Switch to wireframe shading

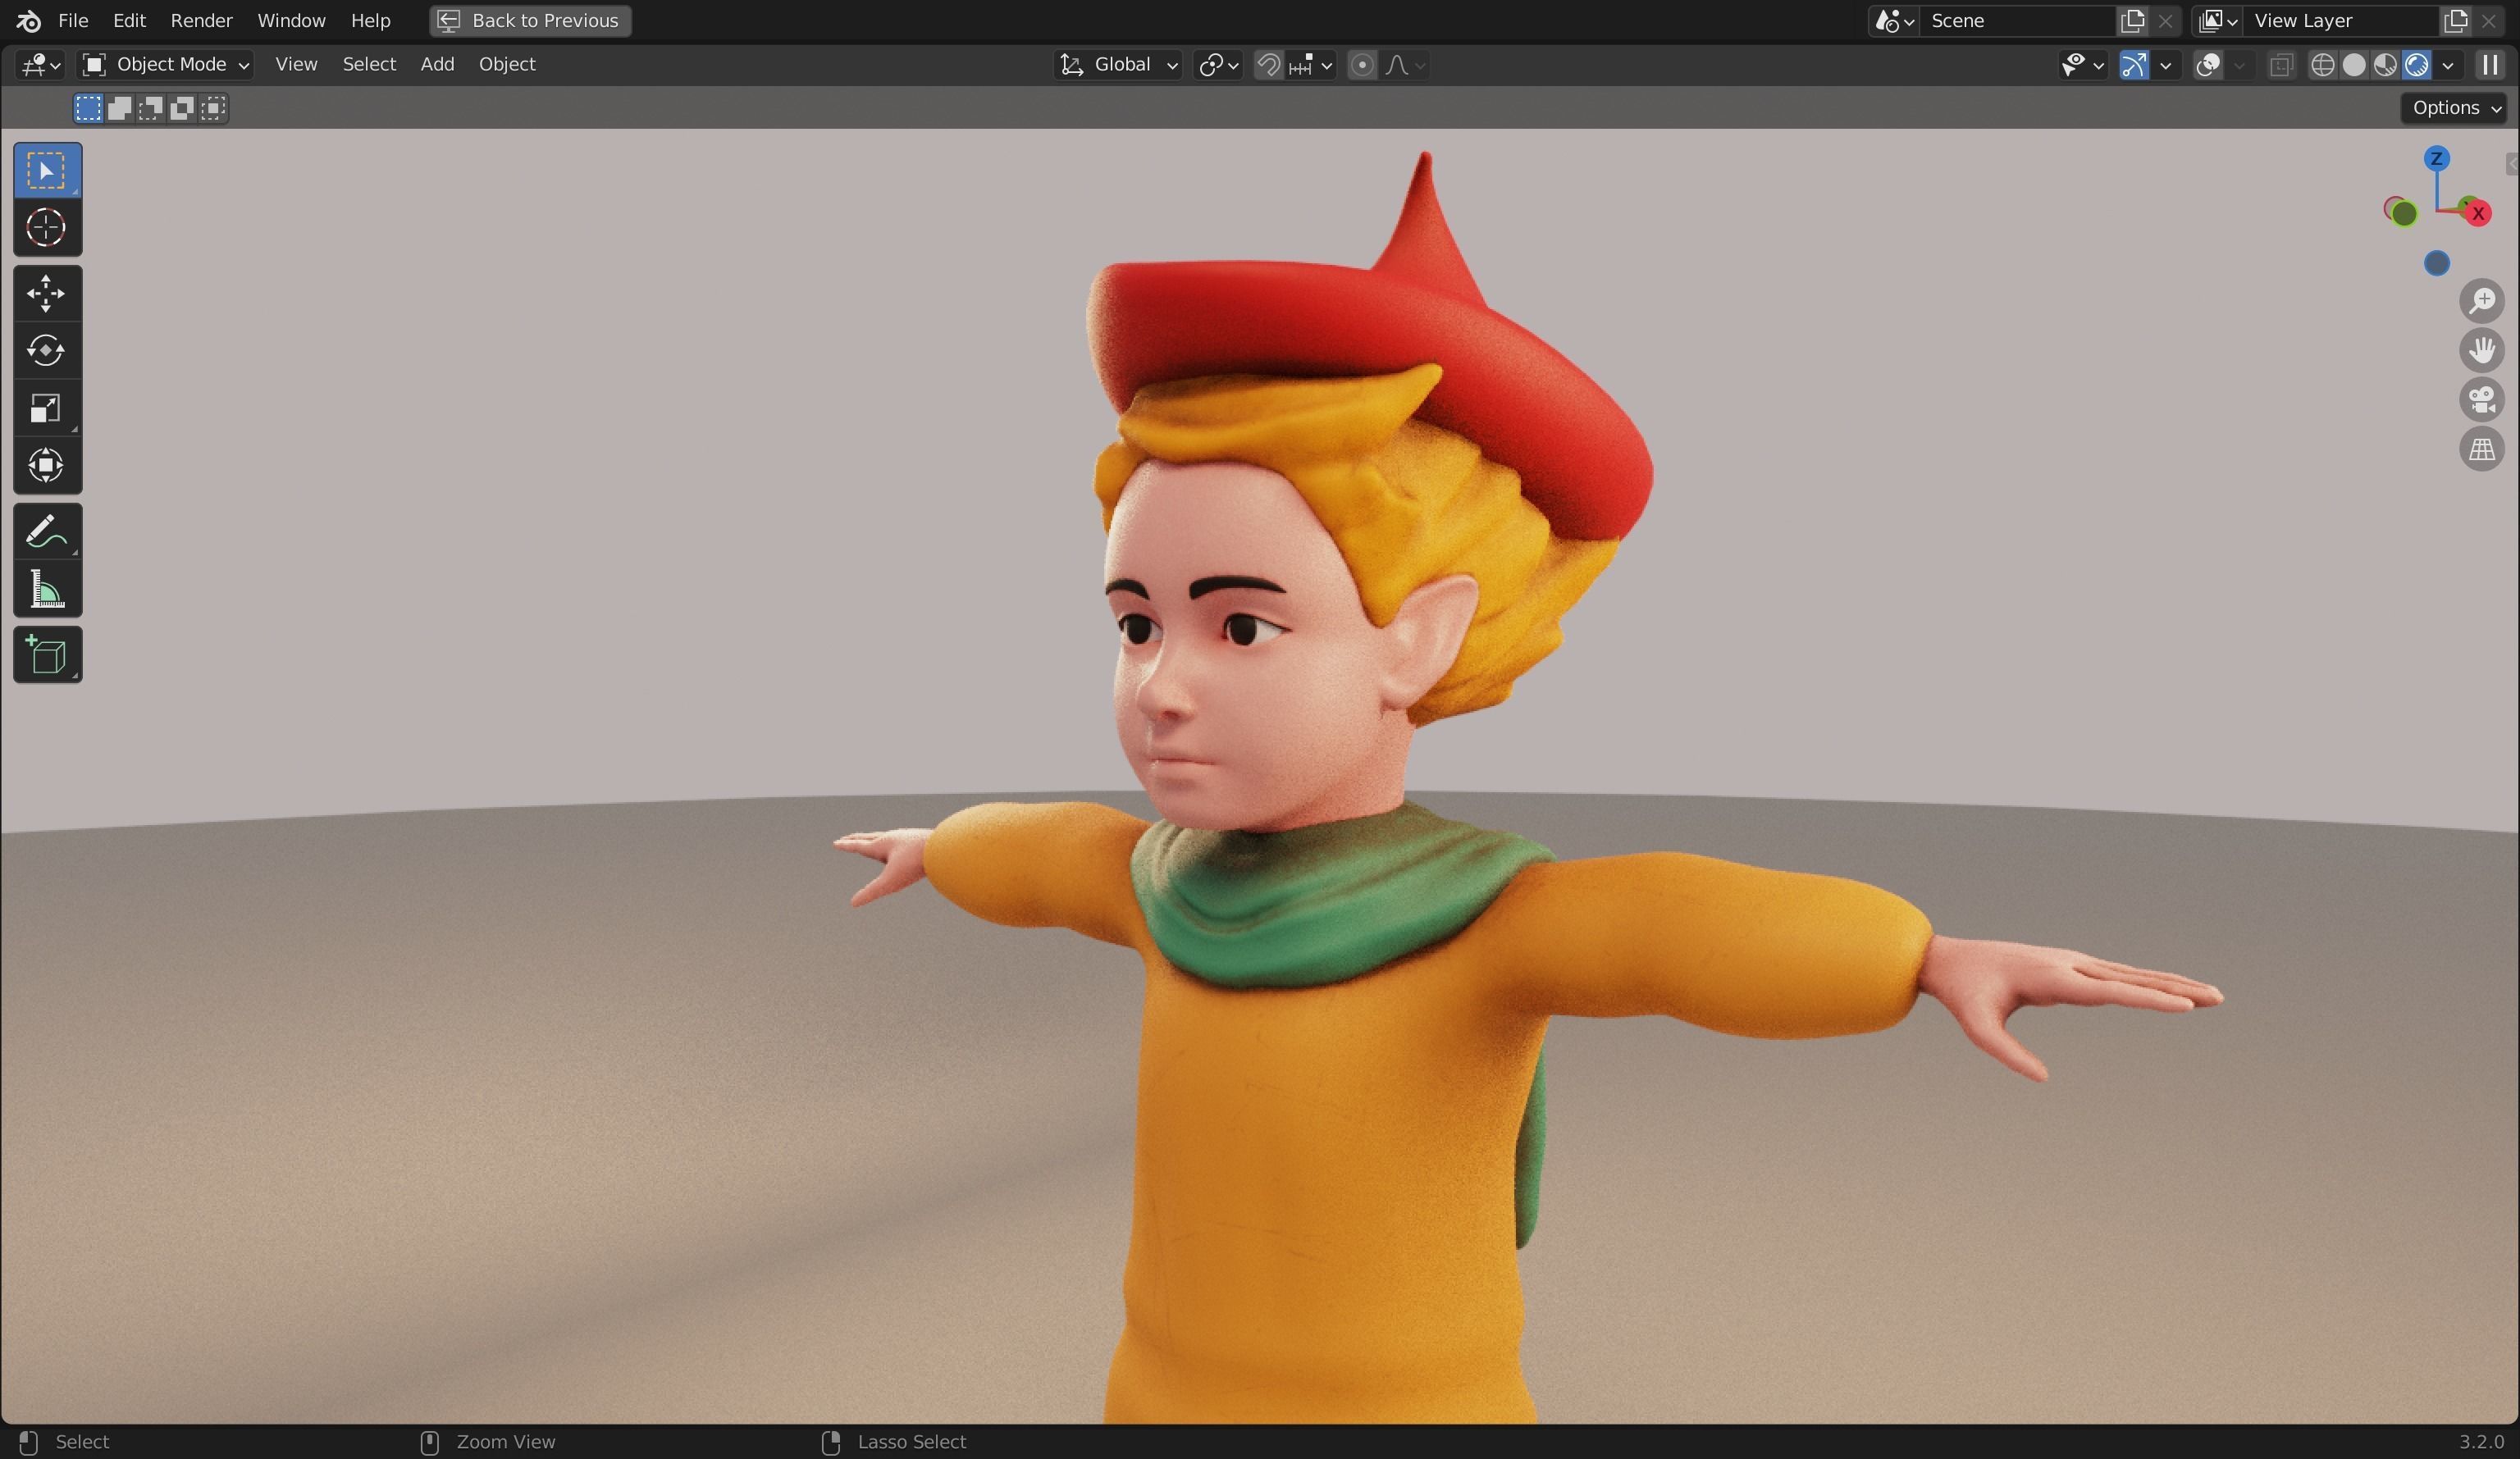pyautogui.click(x=2323, y=65)
